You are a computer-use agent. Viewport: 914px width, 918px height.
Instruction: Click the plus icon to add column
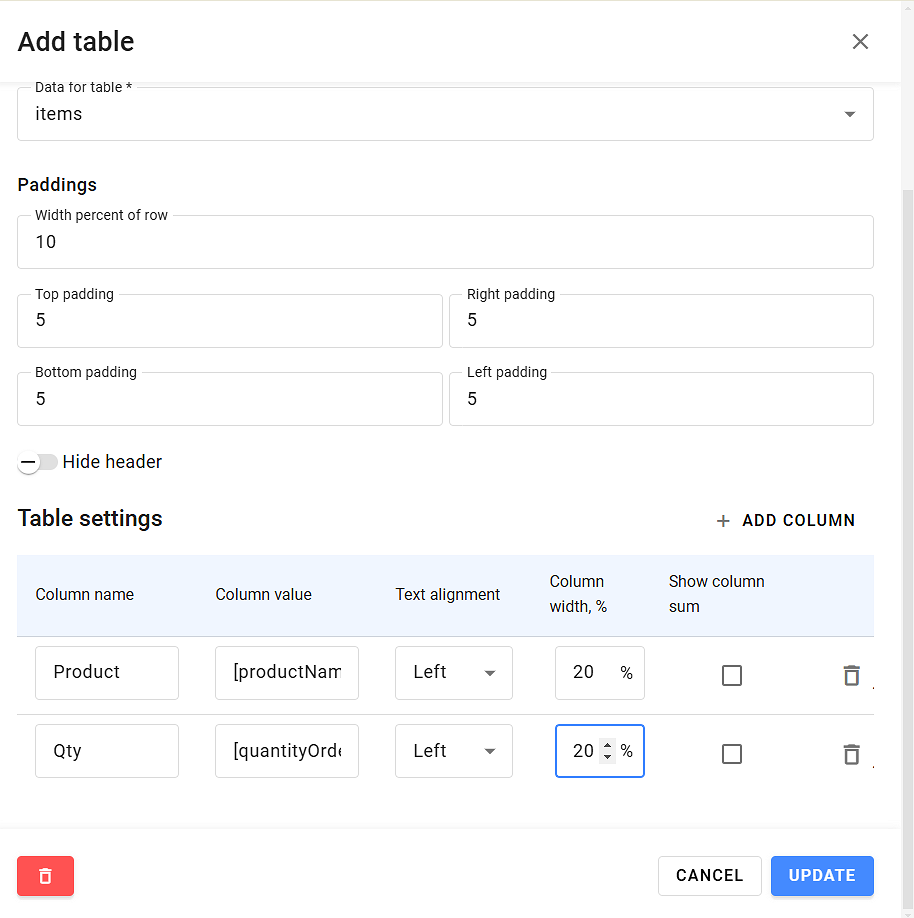pyautogui.click(x=723, y=521)
